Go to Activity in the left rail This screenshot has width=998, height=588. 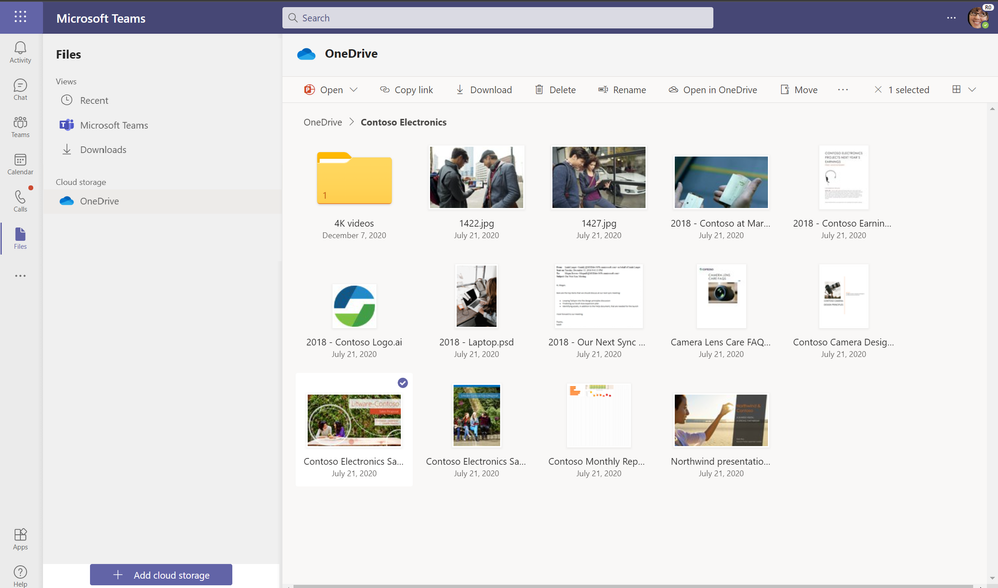pyautogui.click(x=20, y=52)
